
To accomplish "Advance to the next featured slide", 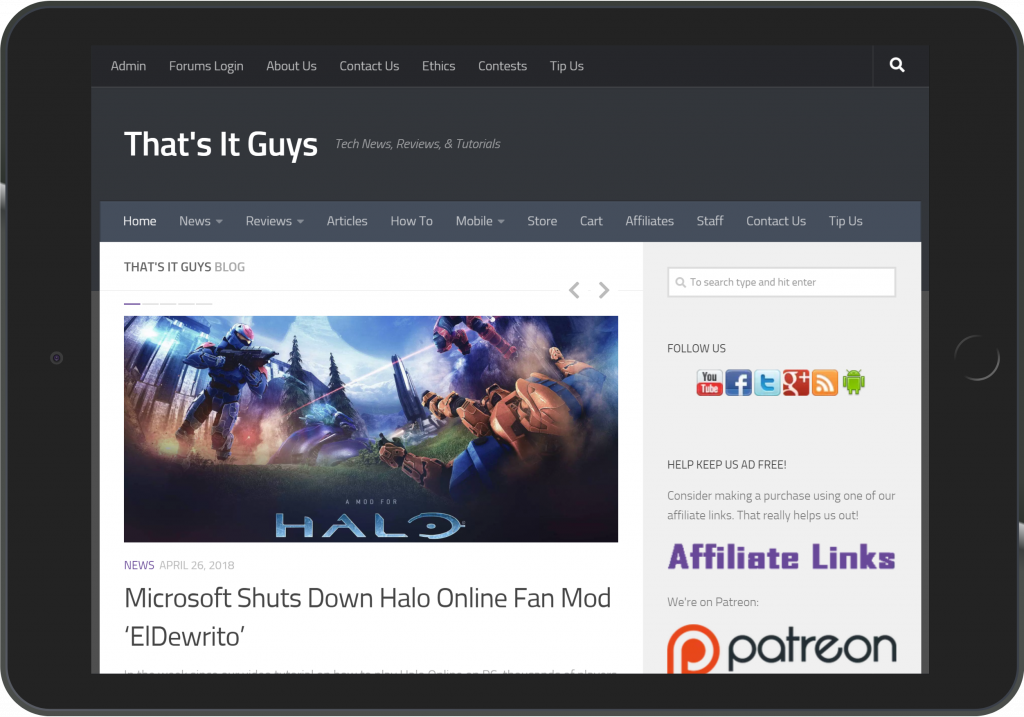I will pyautogui.click(x=604, y=290).
